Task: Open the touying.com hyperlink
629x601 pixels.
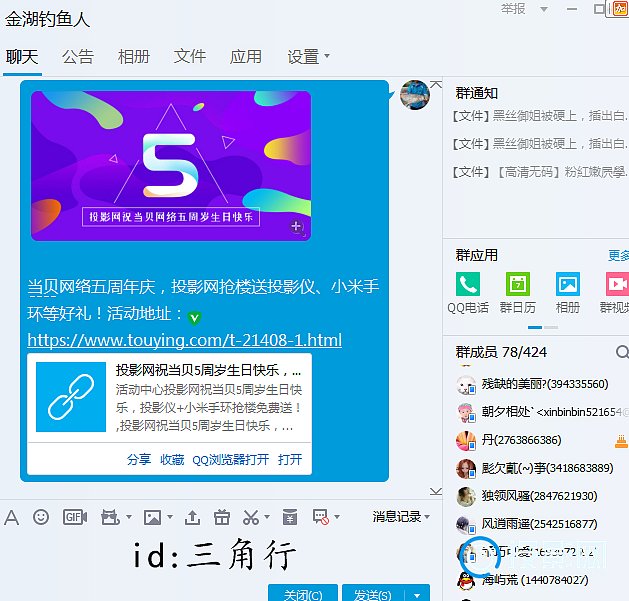Action: (x=185, y=340)
